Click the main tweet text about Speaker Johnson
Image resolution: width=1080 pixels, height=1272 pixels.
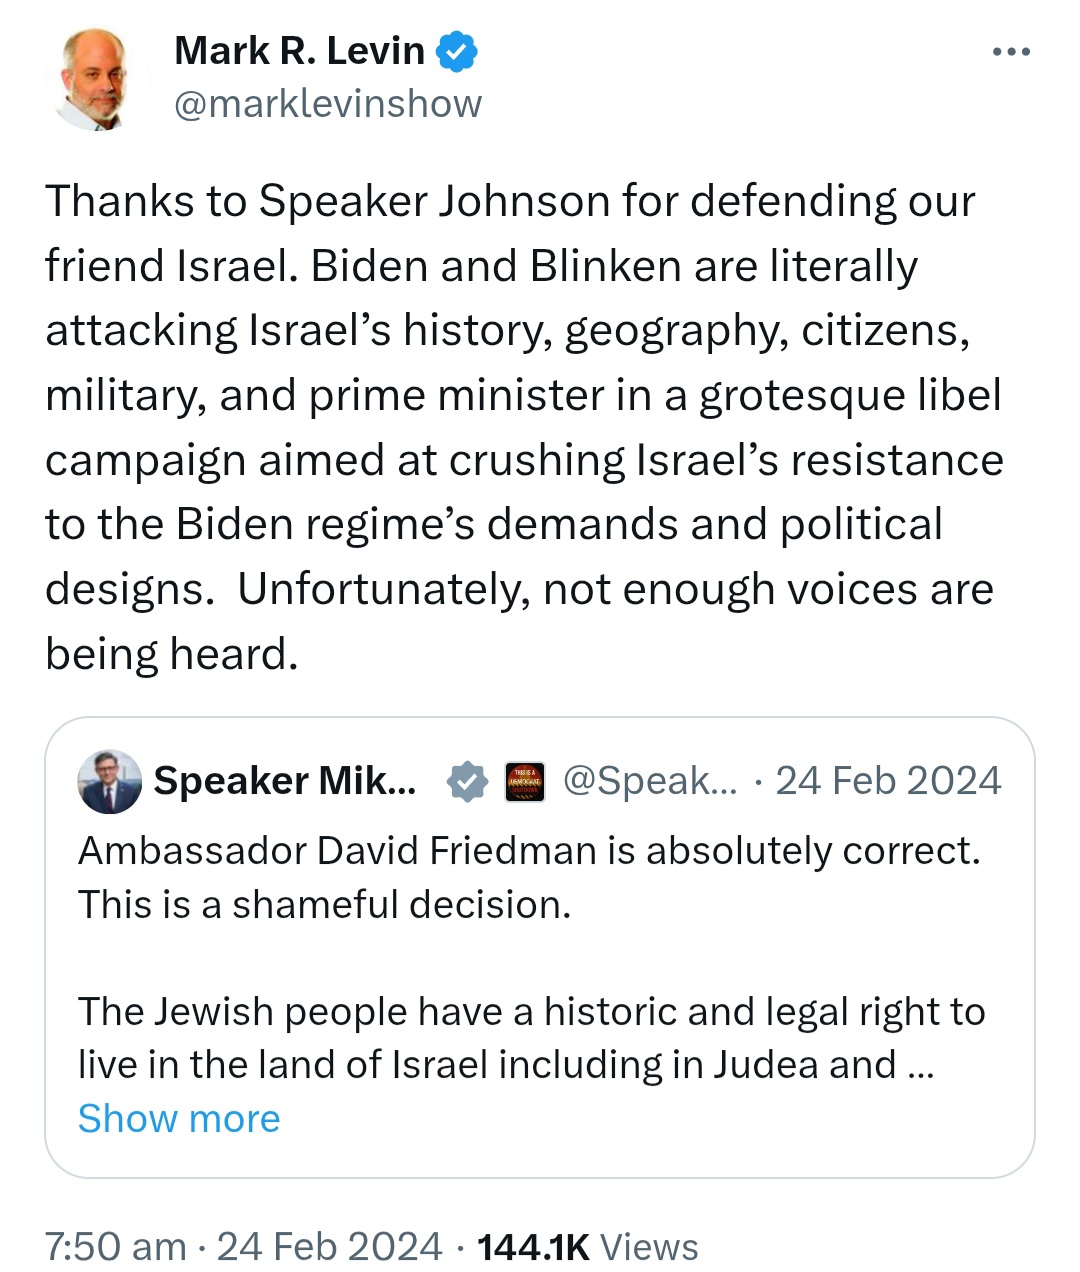tap(524, 428)
